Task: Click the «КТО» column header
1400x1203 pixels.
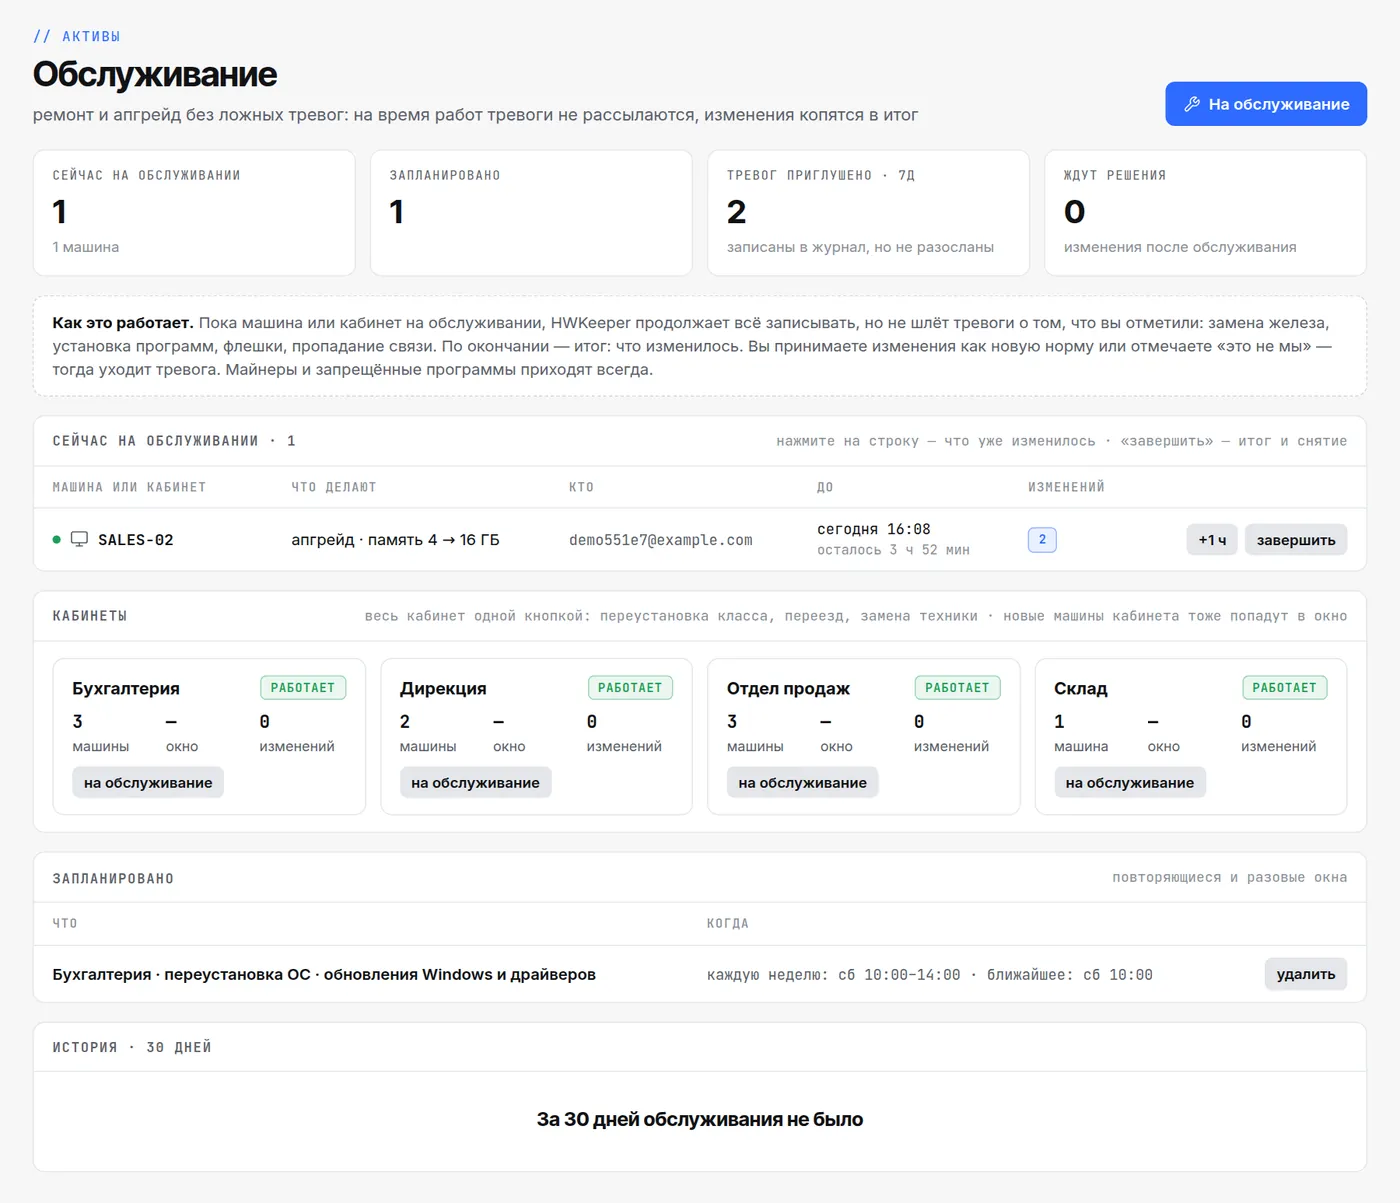Action: tap(581, 487)
